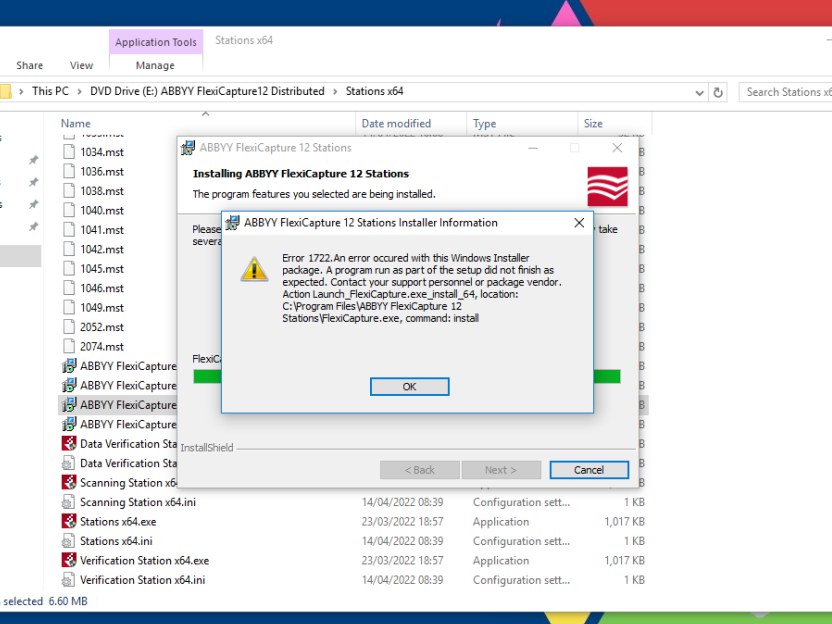Viewport: 832px width, 624px height.
Task: Select Scanning Station x64.ini file
Action: [138, 502]
